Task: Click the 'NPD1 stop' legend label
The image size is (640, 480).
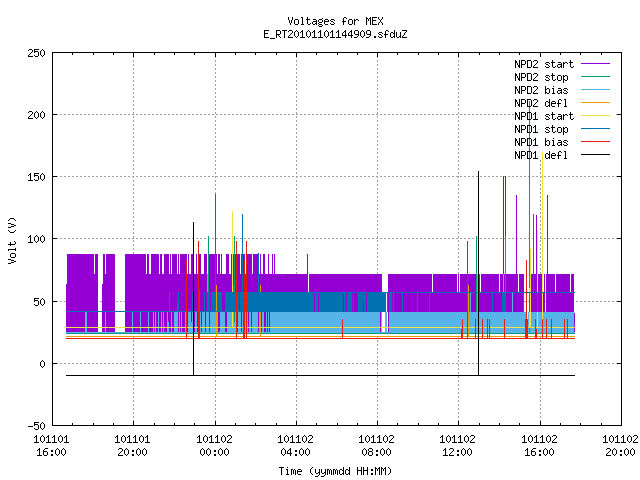Action: click(x=541, y=129)
